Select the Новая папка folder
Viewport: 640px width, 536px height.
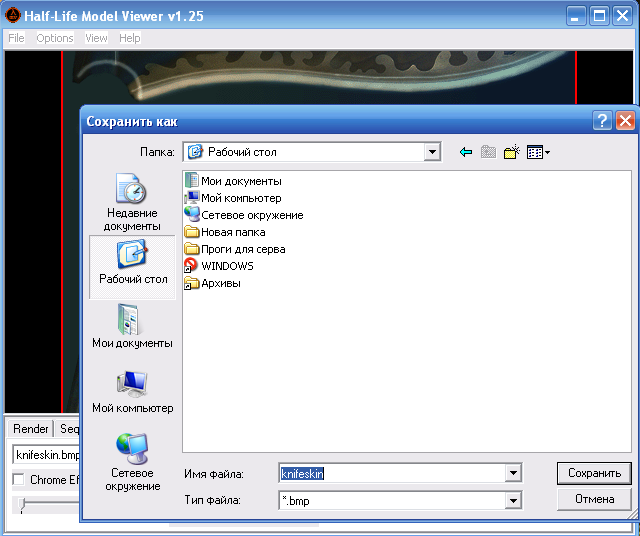[232, 232]
